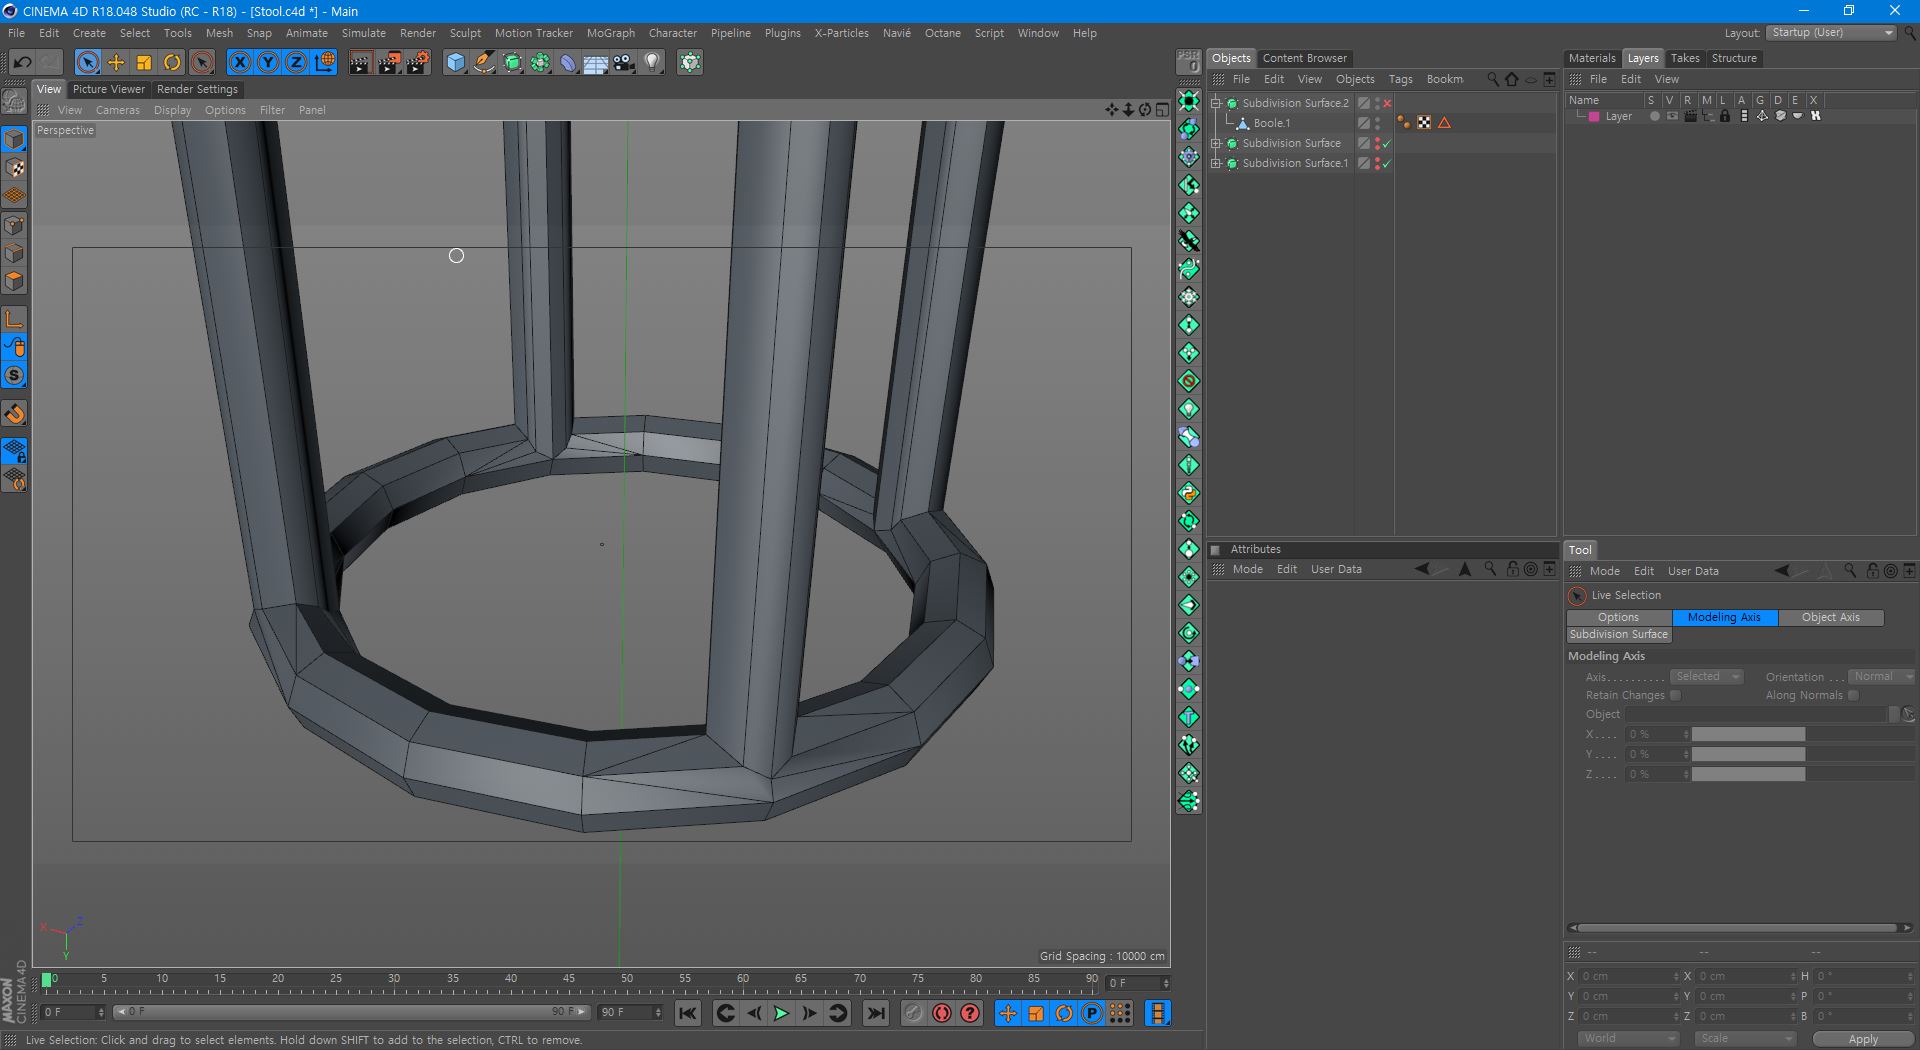Add a Light object
The width and height of the screenshot is (1920, 1050).
tap(652, 62)
